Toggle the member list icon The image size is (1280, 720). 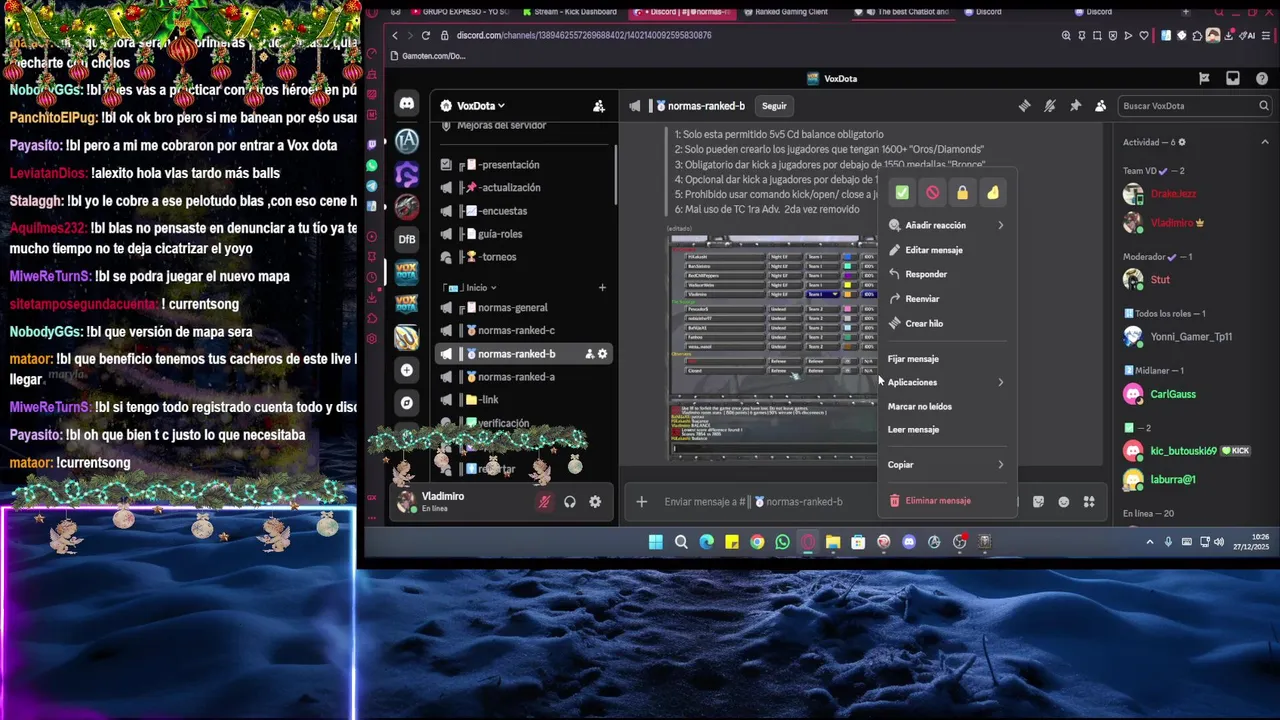1100,106
